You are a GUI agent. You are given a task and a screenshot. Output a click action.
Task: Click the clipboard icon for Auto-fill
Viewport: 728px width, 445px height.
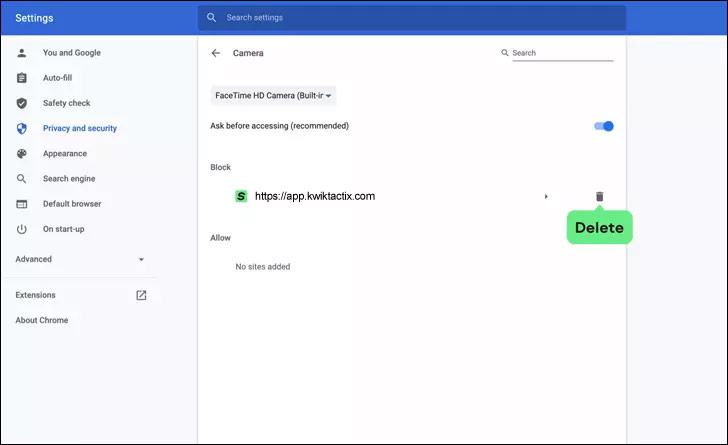[x=22, y=78]
